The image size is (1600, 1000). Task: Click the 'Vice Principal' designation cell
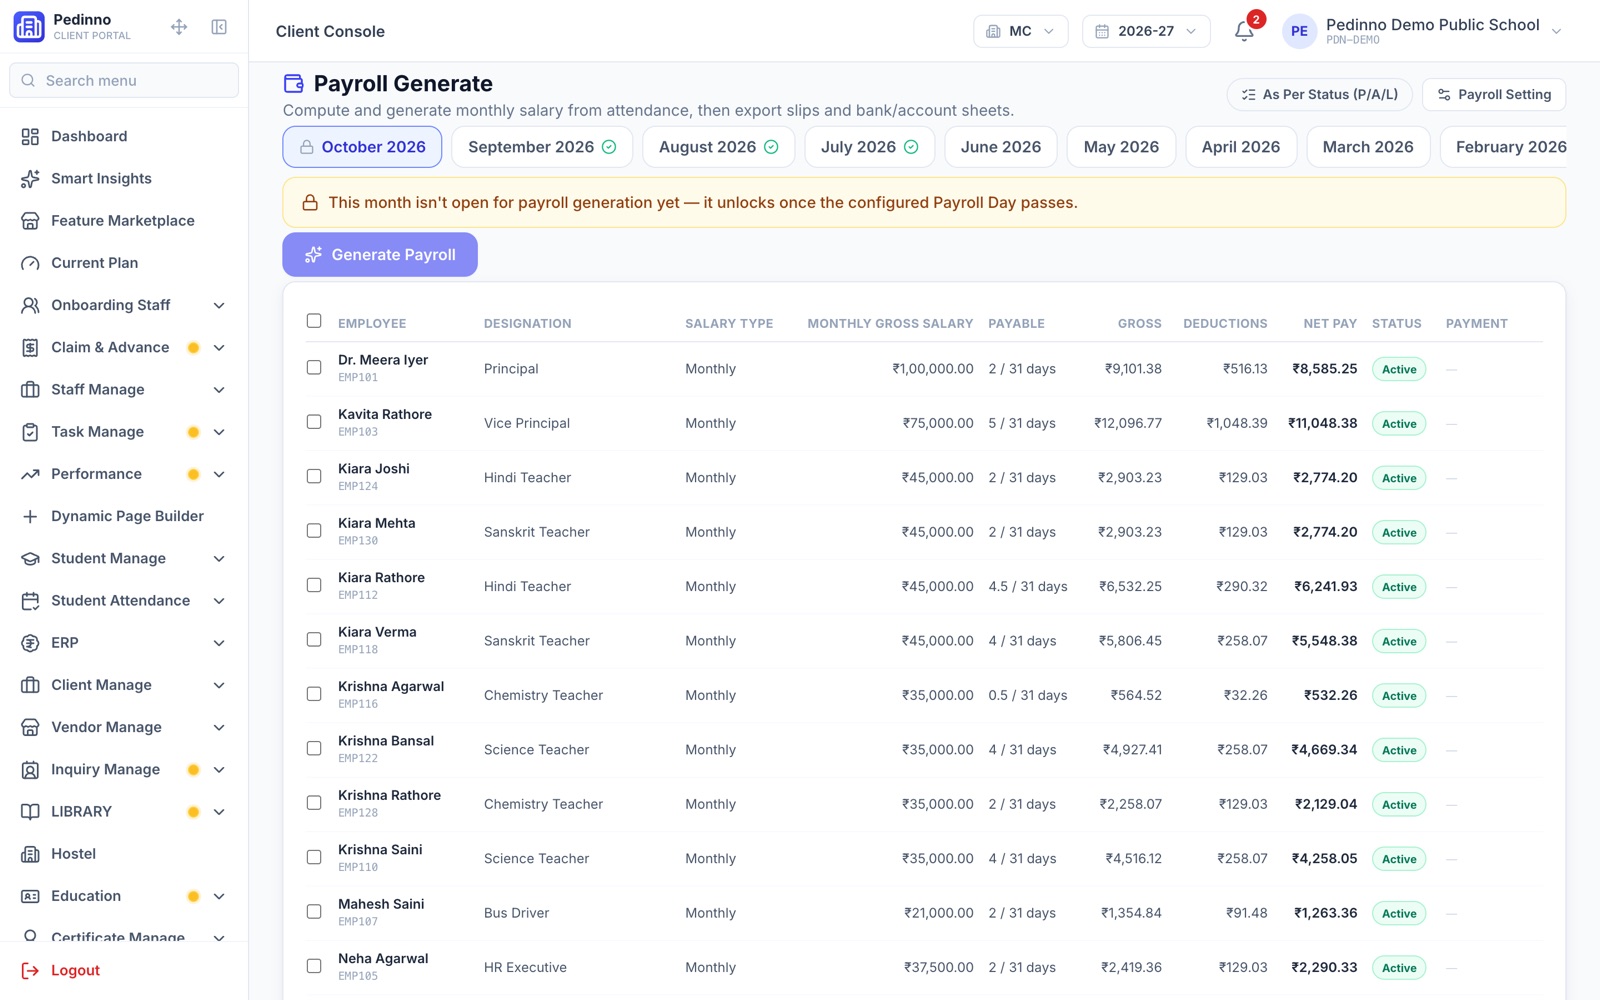[x=527, y=423]
